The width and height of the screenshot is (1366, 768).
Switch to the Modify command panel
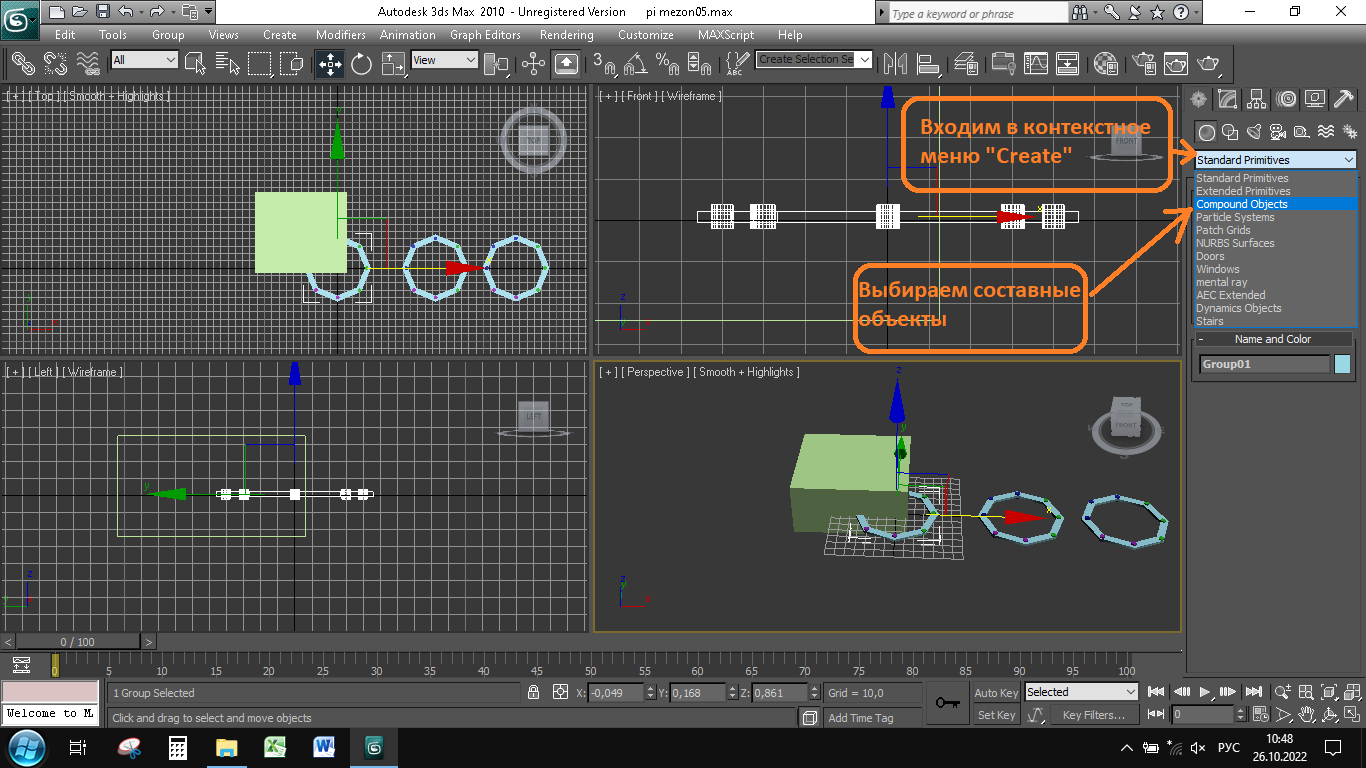point(1228,99)
